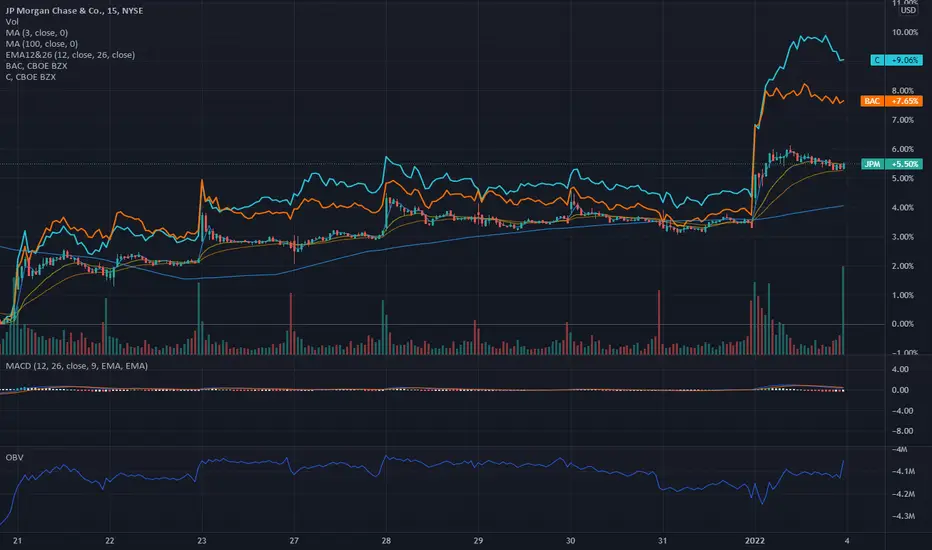Viewport: 932px width, 550px height.
Task: Select the Vol indicator label
Action: (x=12, y=21)
